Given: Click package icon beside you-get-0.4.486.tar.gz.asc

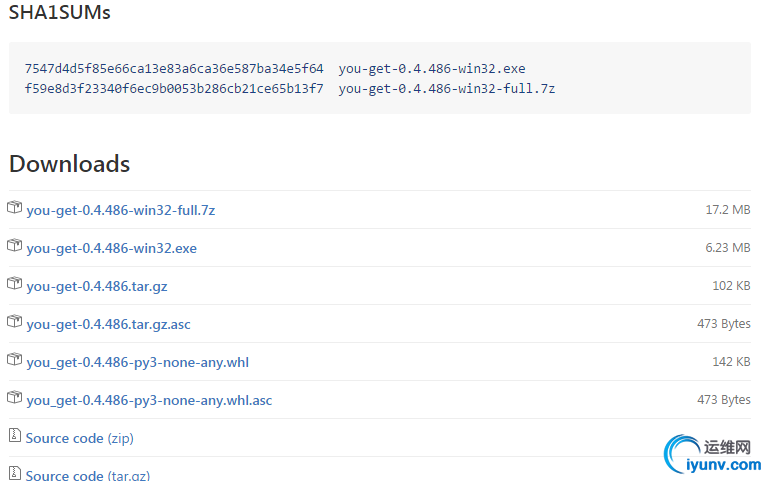Looking at the screenshot, I should click(14, 322).
